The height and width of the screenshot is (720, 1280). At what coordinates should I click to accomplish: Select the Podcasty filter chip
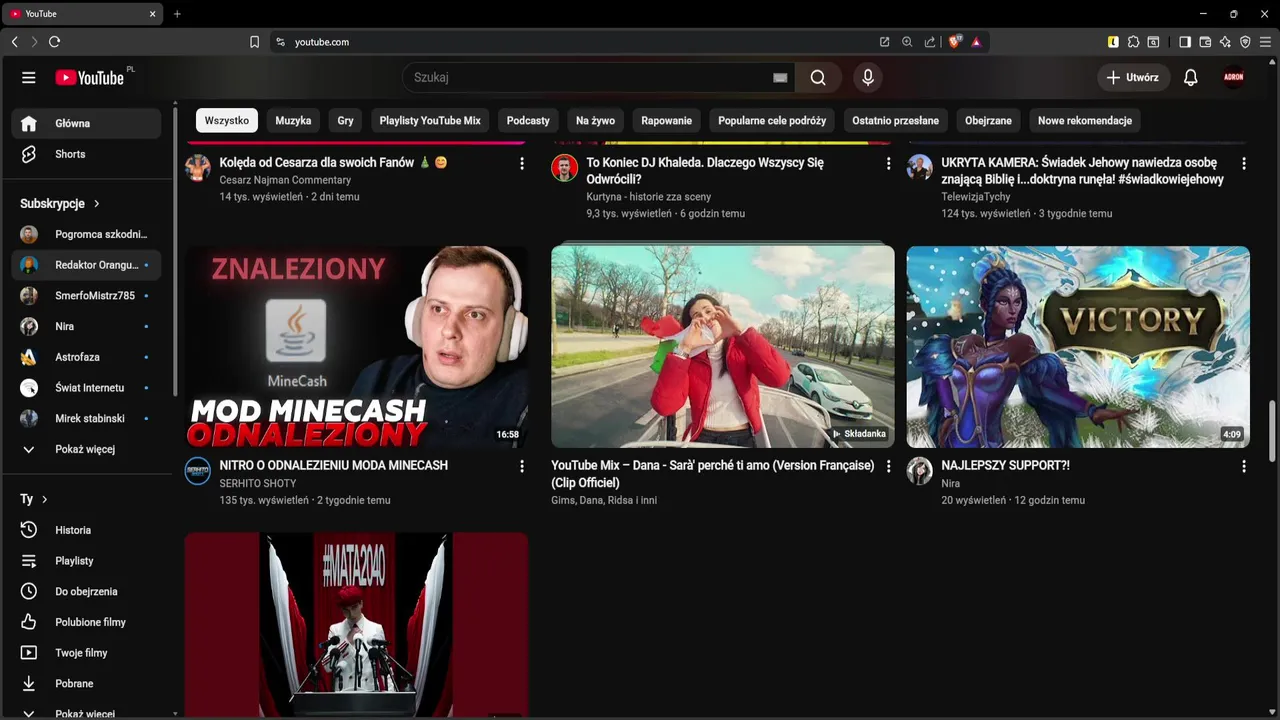coord(528,120)
